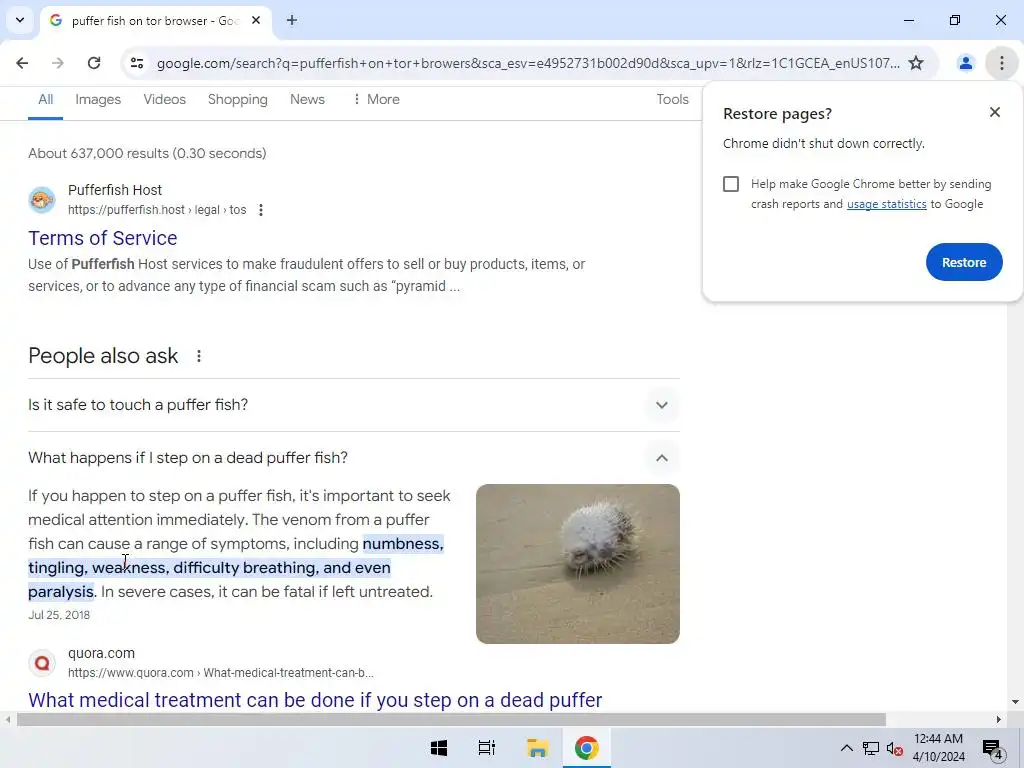Select the All search tab
This screenshot has width=1024, height=768.
(x=46, y=99)
